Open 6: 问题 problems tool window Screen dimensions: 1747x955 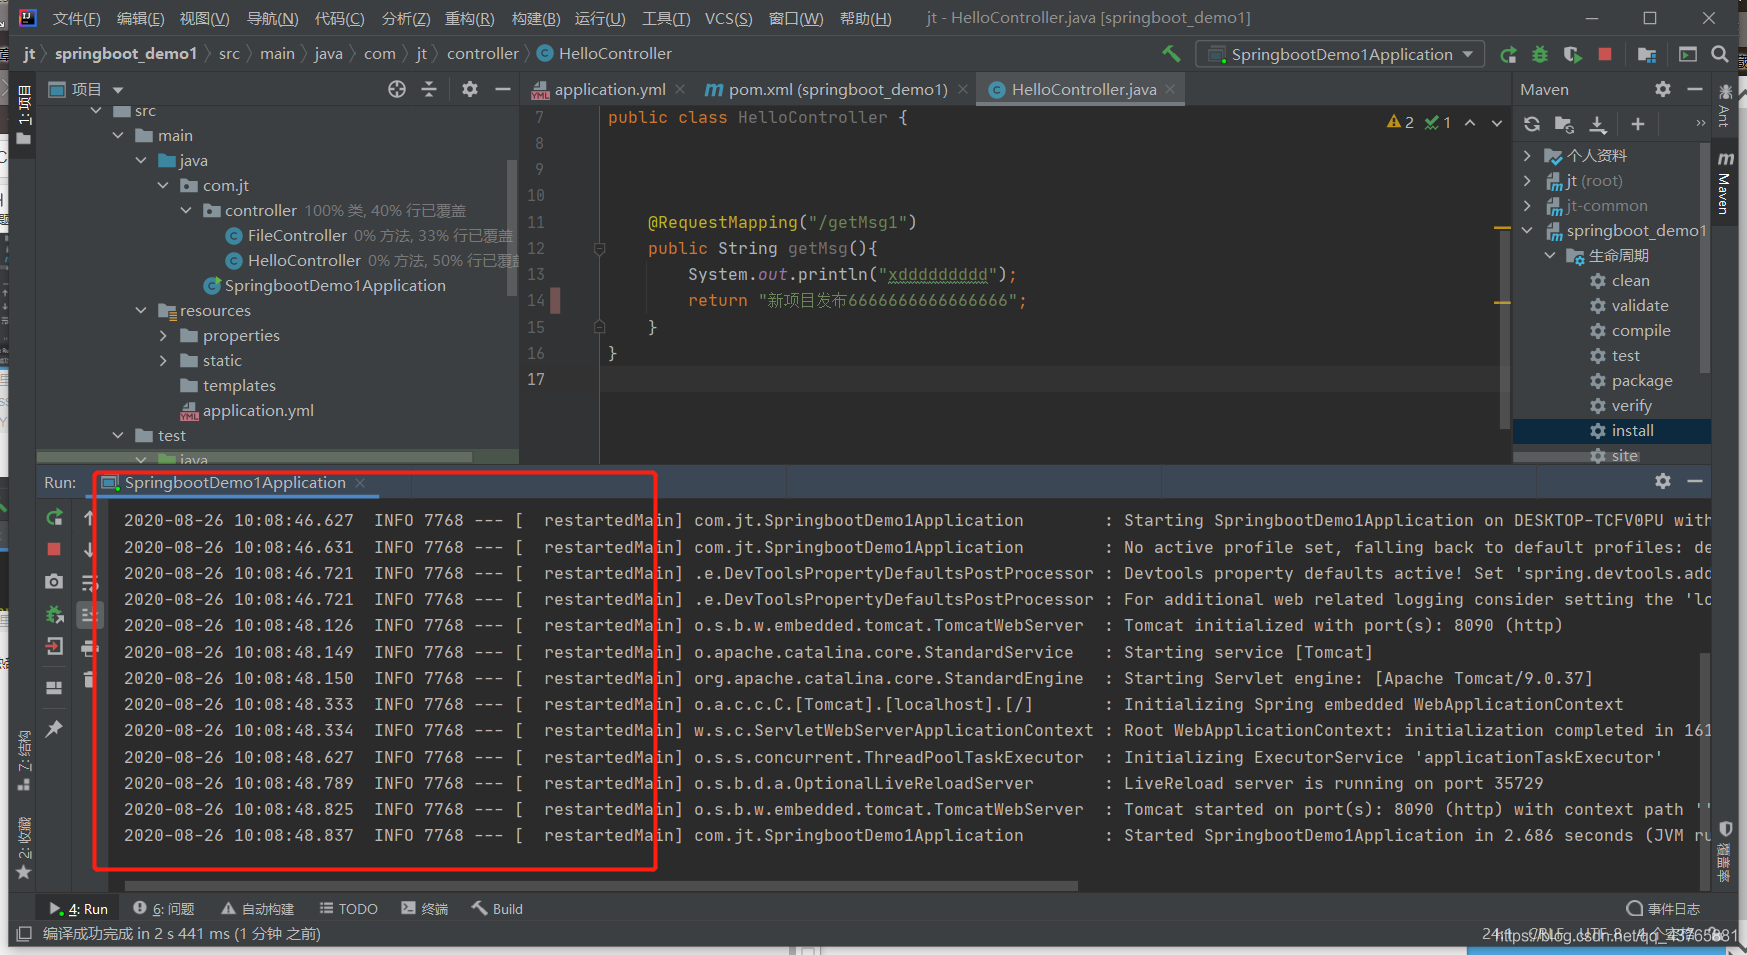pos(163,908)
